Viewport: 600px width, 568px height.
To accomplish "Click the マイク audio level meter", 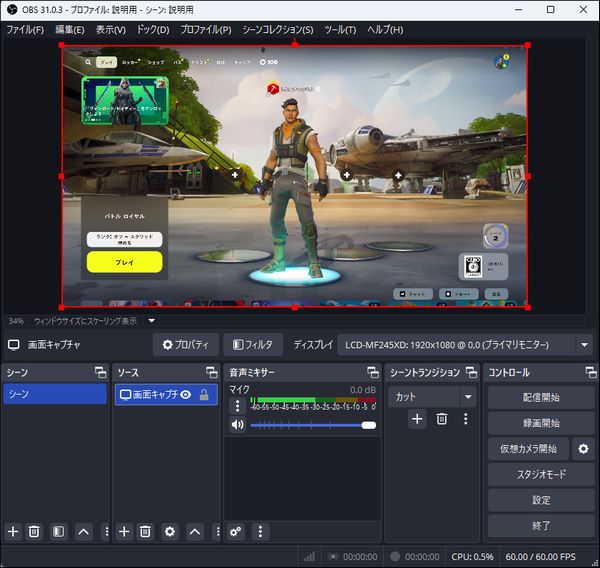I will [x=313, y=400].
